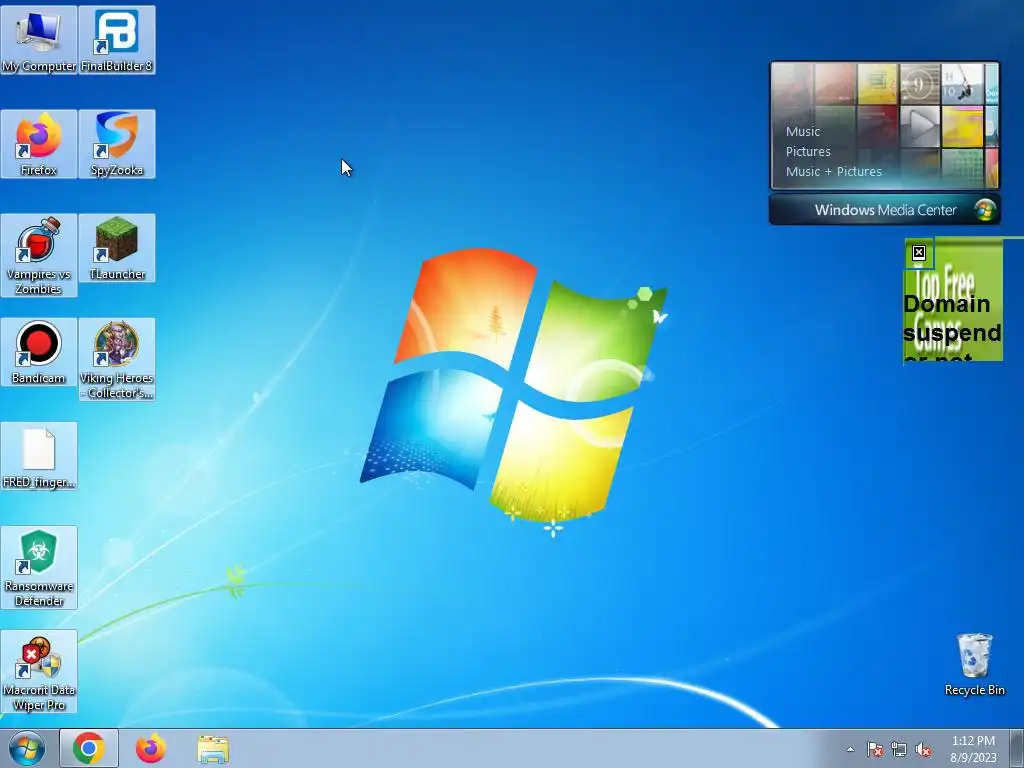Image resolution: width=1024 pixels, height=768 pixels.
Task: Click the Bandicam shortcut icon
Action: (39, 352)
